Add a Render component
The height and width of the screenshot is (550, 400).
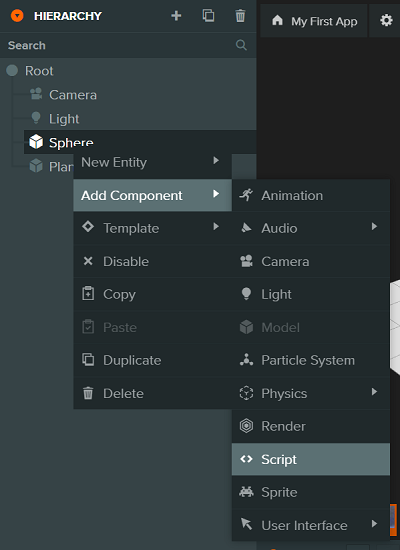311,426
